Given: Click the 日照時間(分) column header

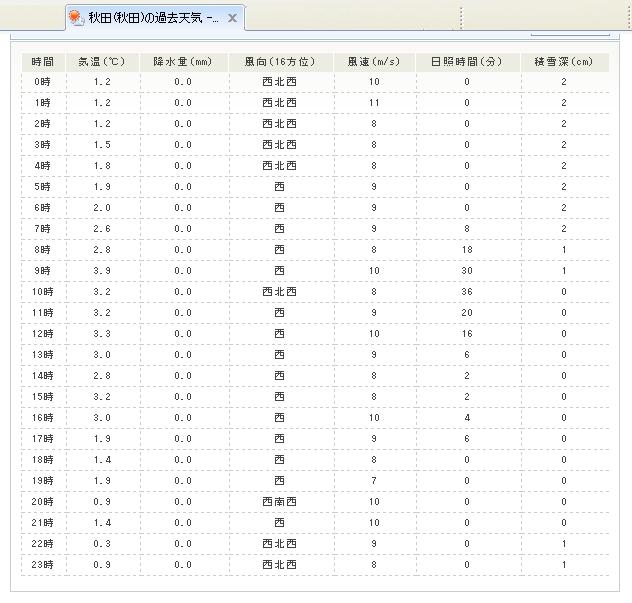Looking at the screenshot, I should (467, 62).
